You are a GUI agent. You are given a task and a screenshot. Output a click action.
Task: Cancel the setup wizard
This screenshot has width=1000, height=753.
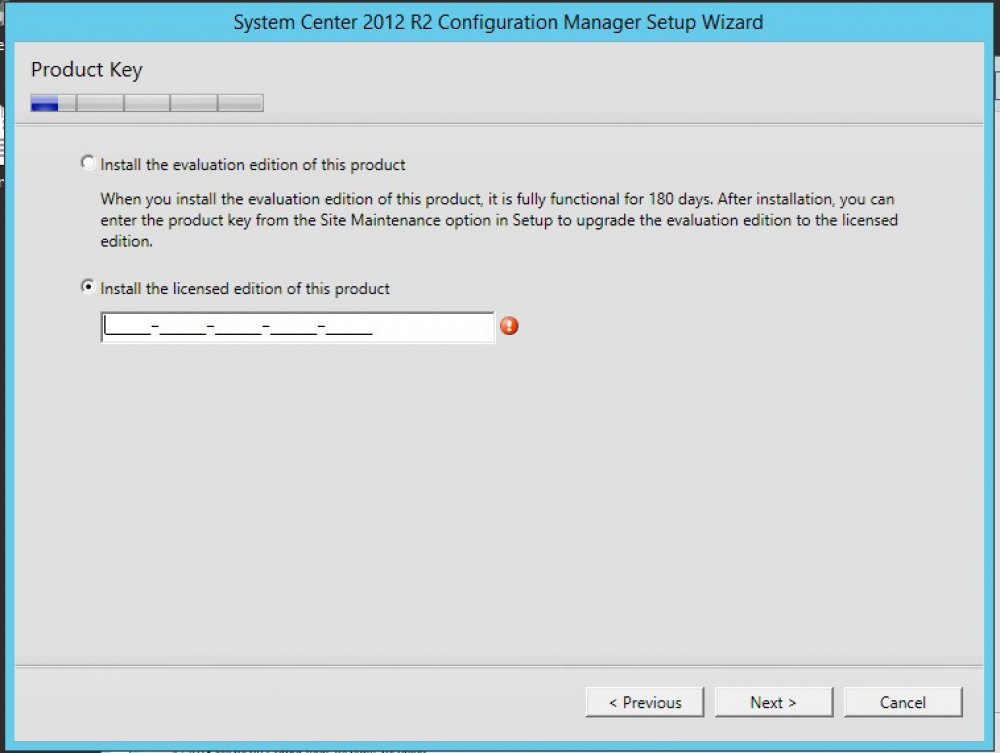click(x=902, y=702)
